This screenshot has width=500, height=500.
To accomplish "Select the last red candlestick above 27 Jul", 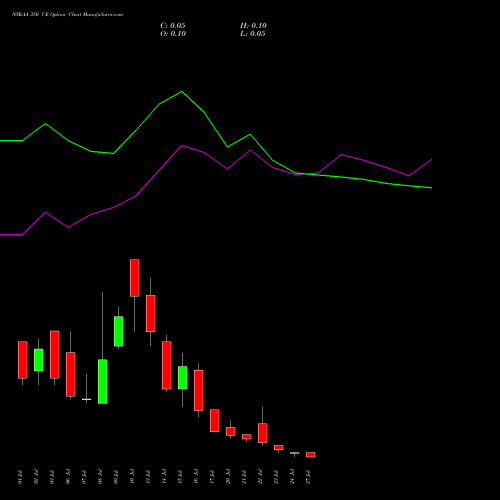I will [311, 455].
